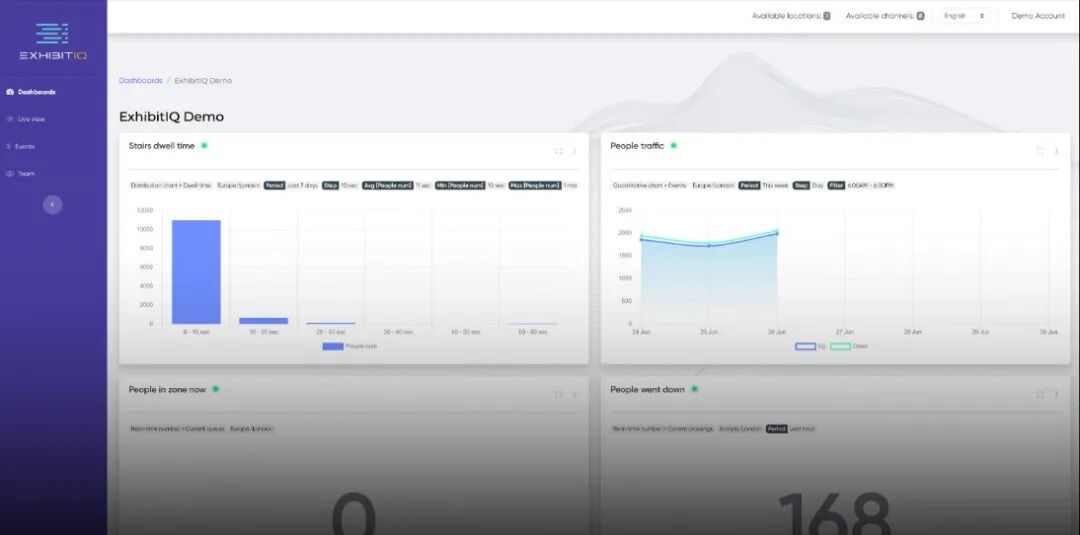Open Live view in the sidebar
Viewport: 1080px width, 535px height.
tap(26, 119)
